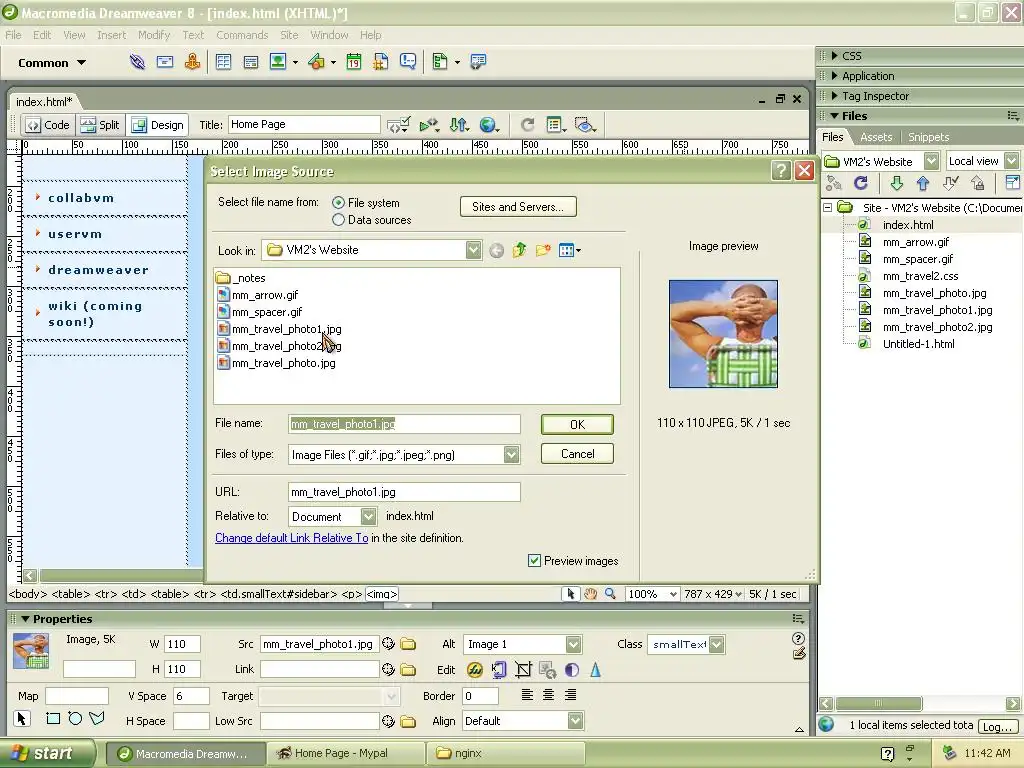Viewport: 1024px width, 768px height.
Task: Click the Src point-to-file target icon
Action: tap(389, 644)
